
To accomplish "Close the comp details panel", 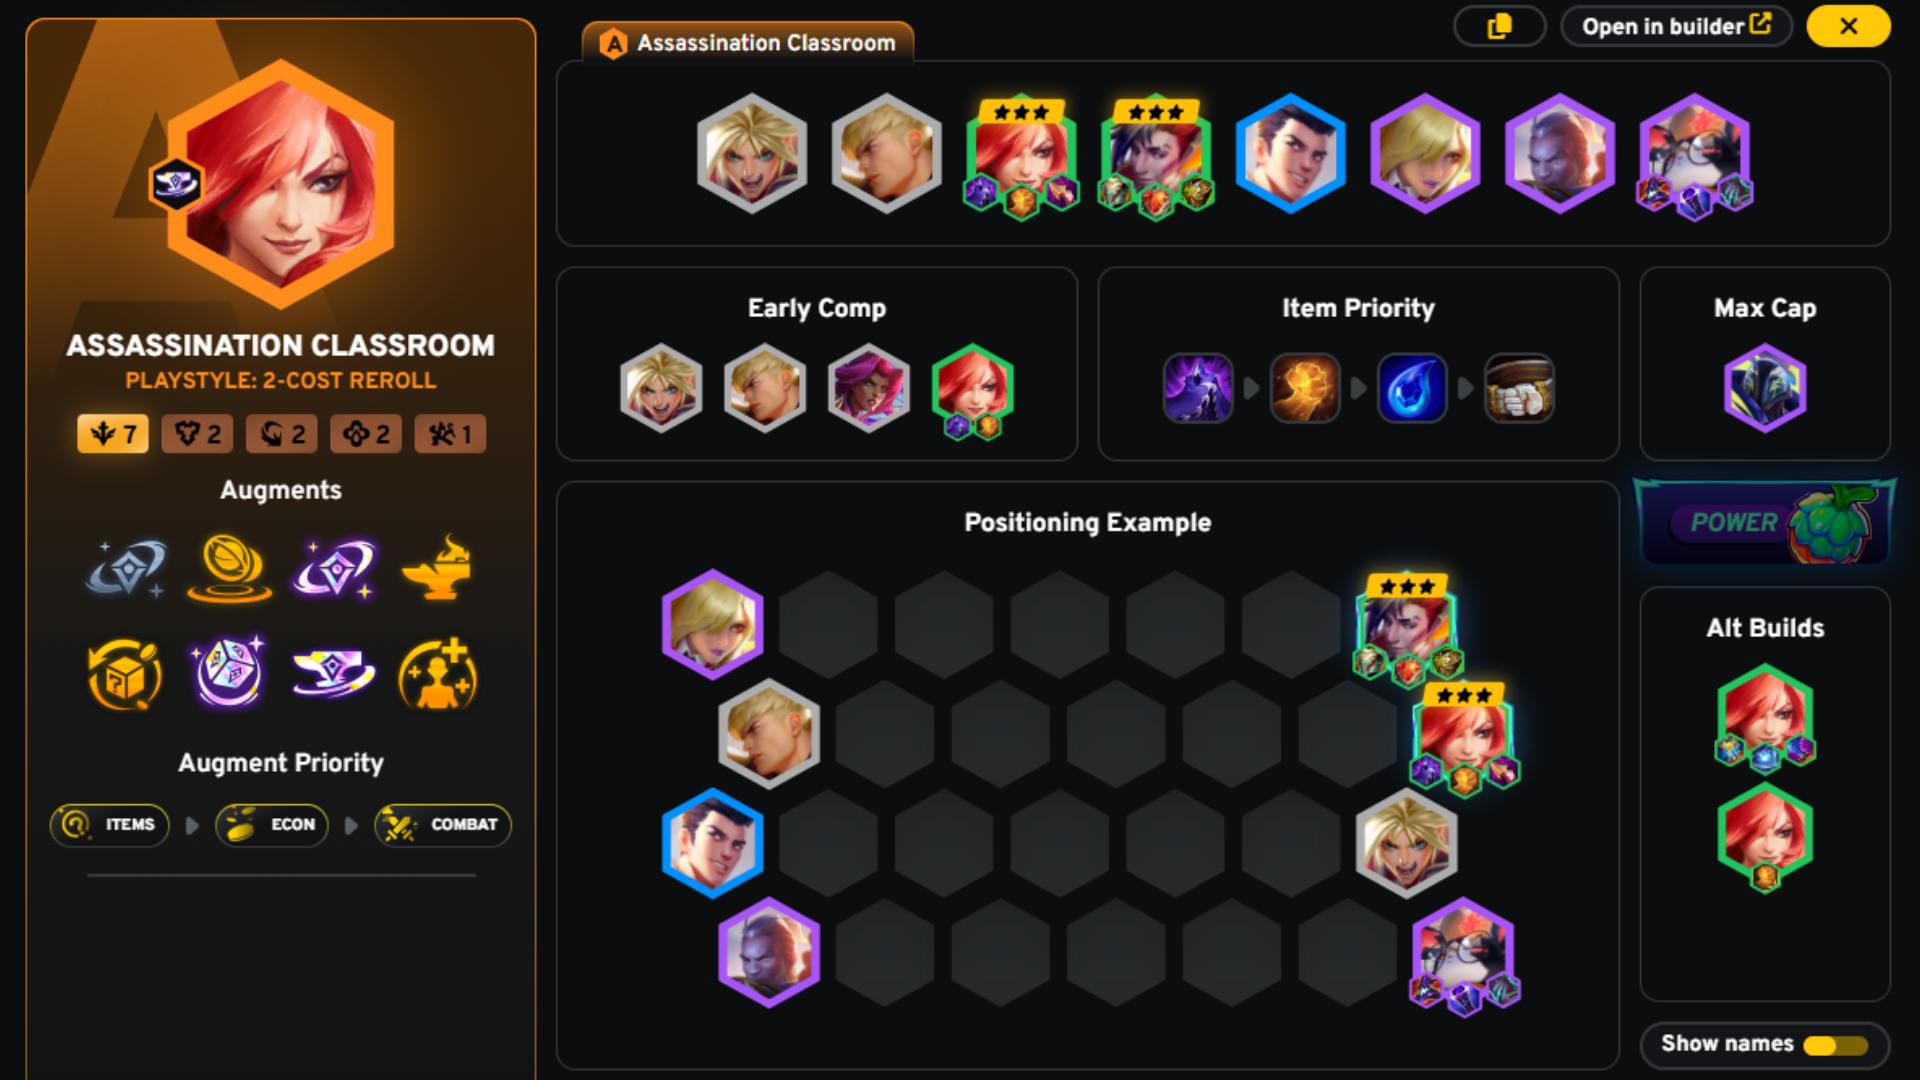I will coord(1848,27).
